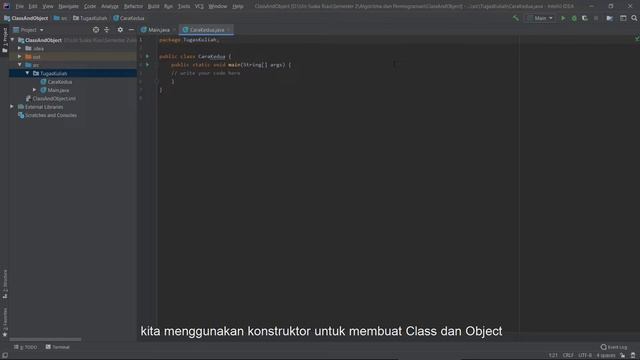Viewport: 640px width, 360px height.
Task: Open the Window menu
Action: (218, 6)
